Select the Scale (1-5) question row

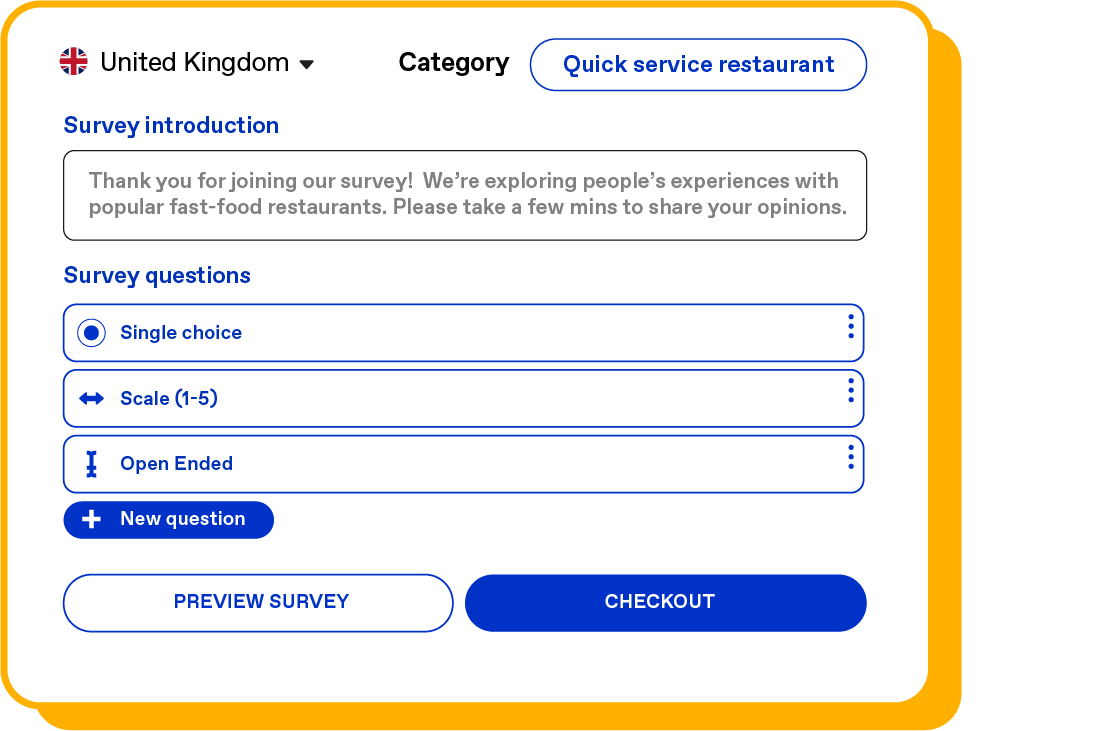(x=464, y=398)
